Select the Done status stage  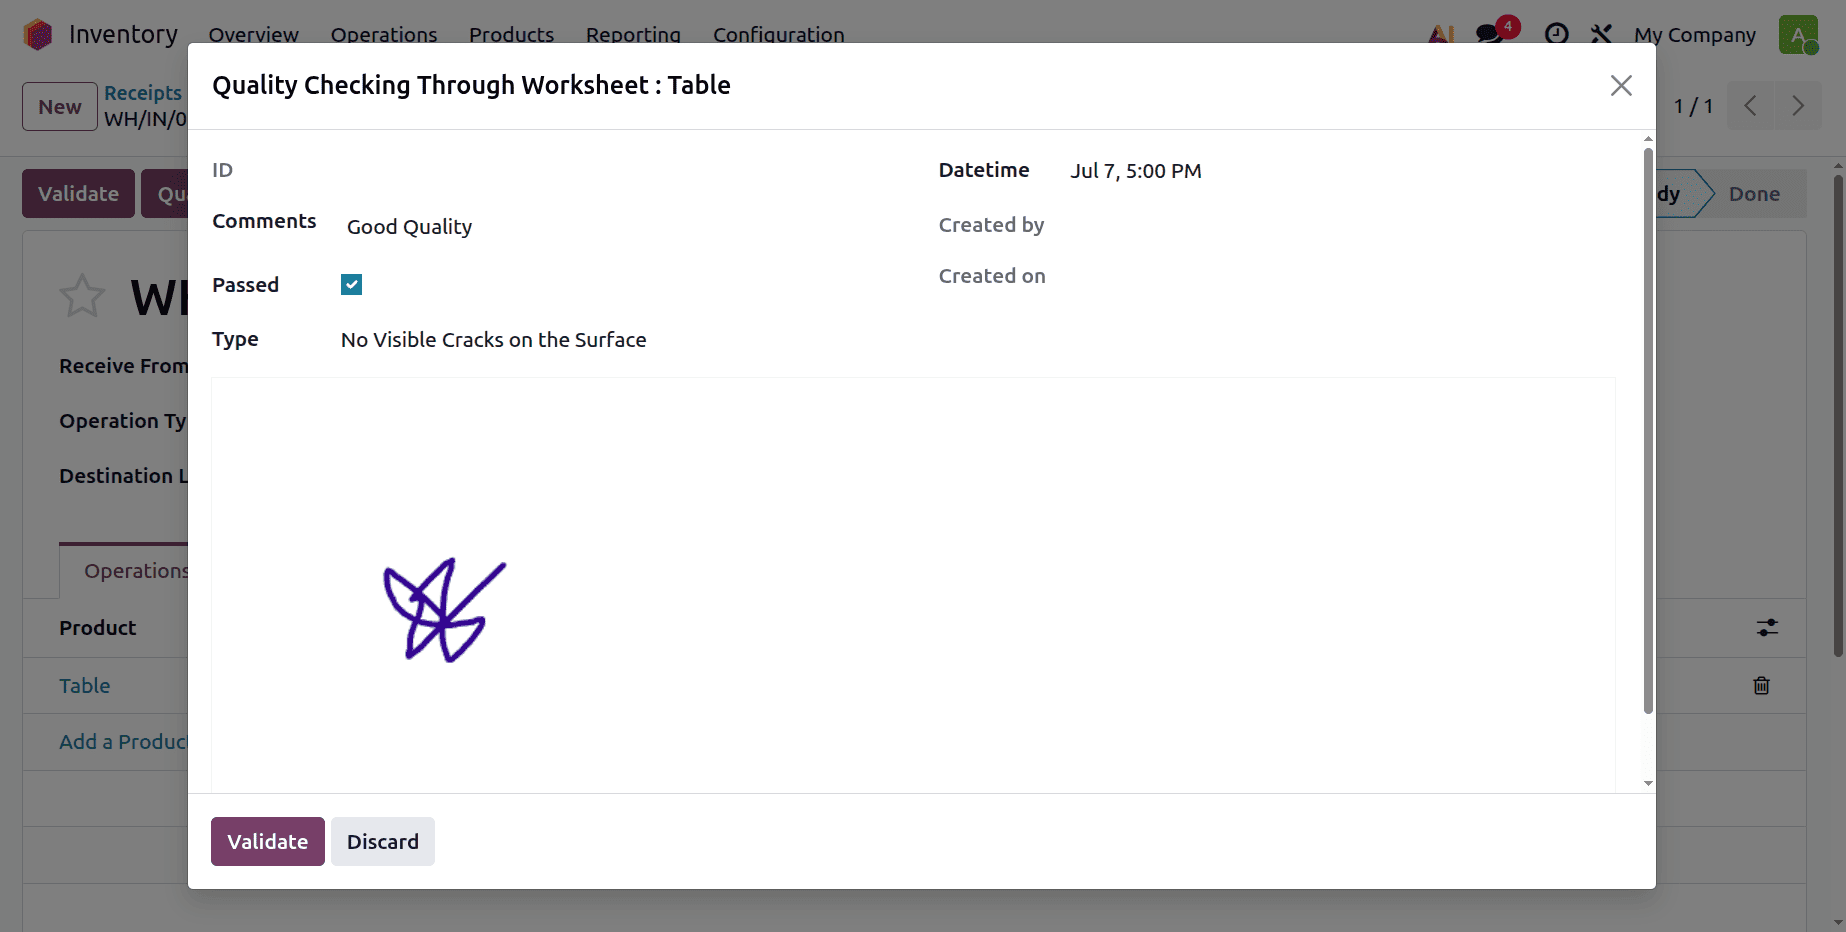1754,194
